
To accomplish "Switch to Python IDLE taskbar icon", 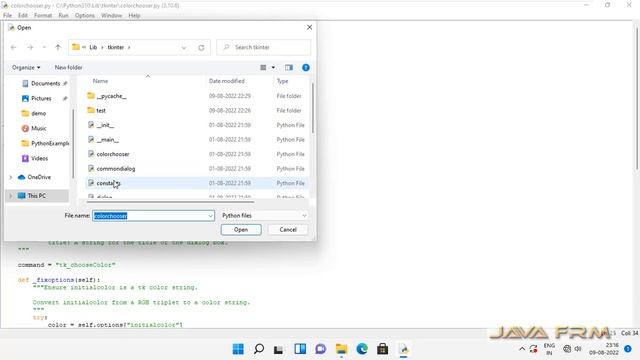I will 403,349.
